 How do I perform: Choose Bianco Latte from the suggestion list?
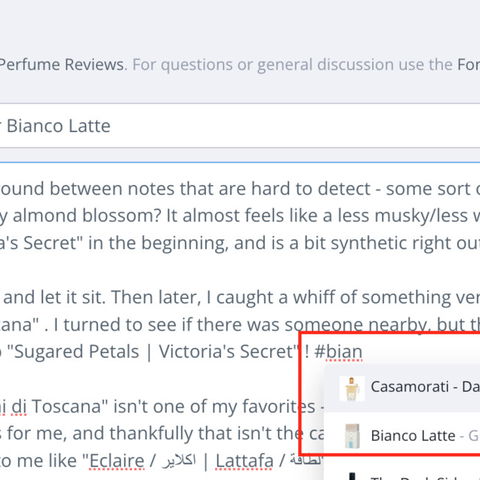pyautogui.click(x=402, y=435)
